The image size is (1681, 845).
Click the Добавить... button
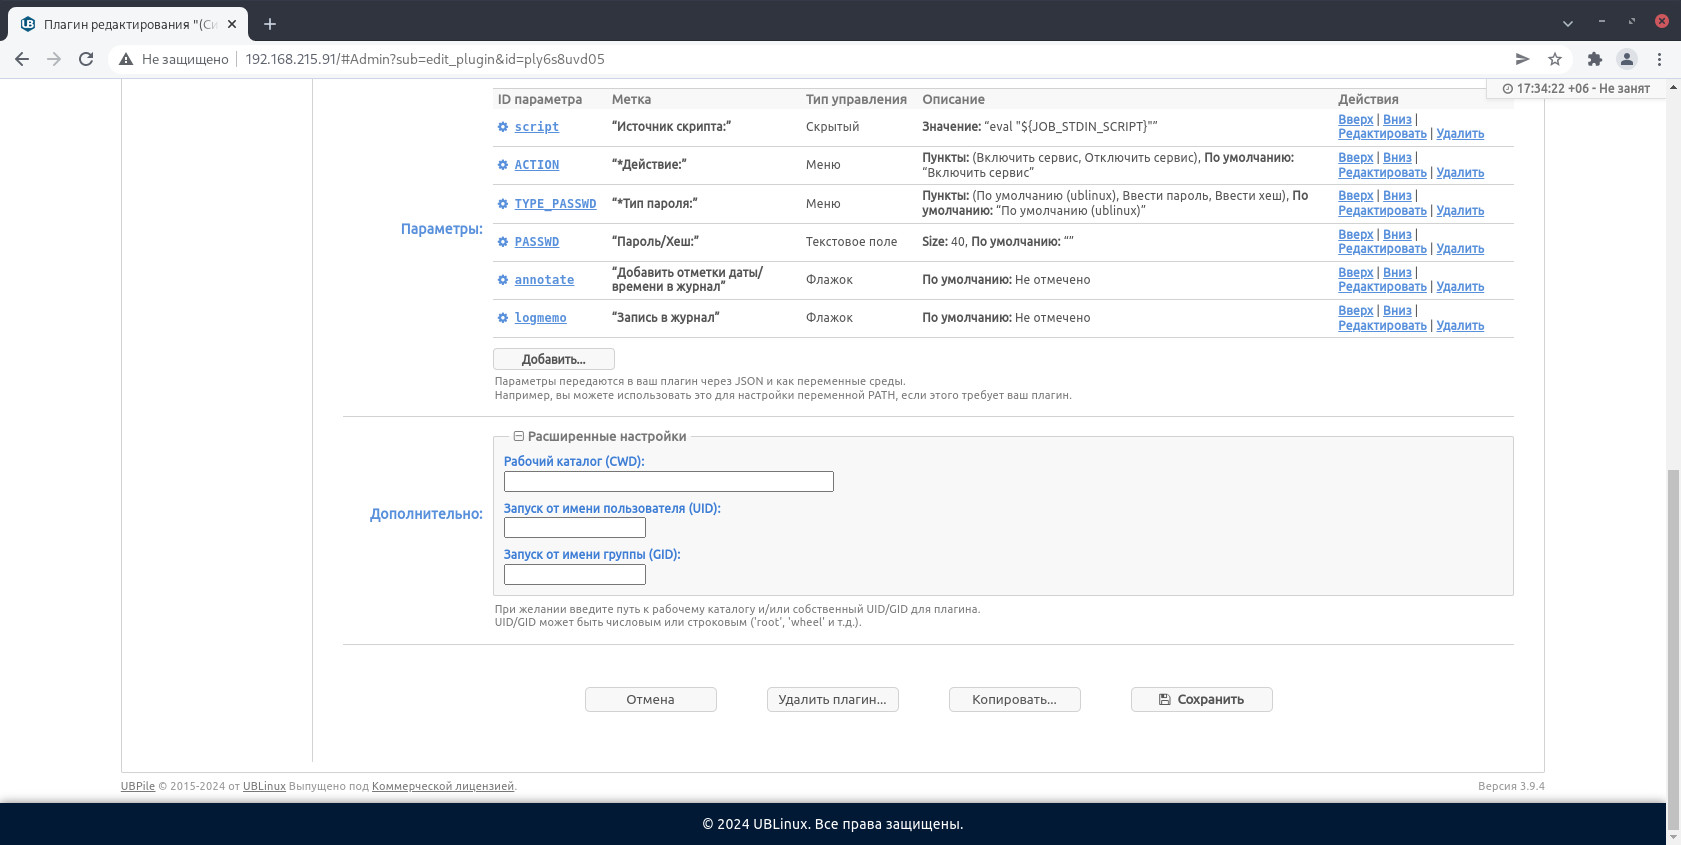[553, 359]
